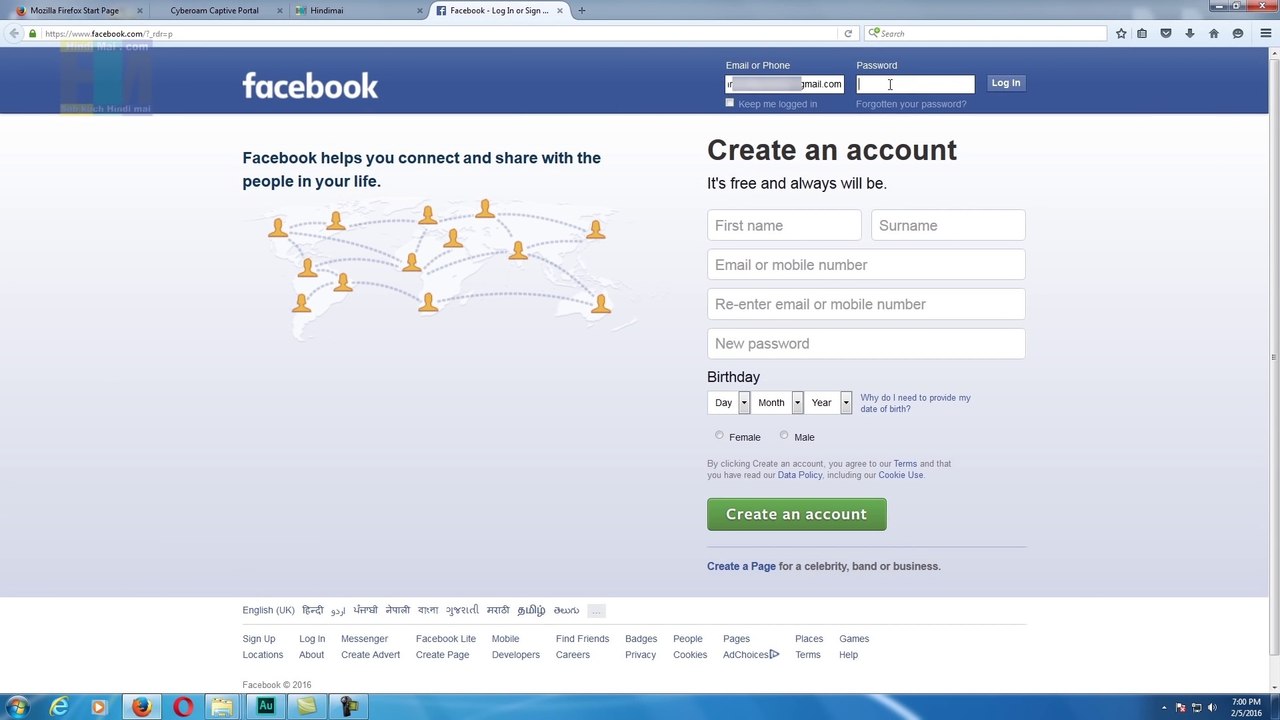Open the bookmarks list icon
Screen dimensions: 1280x720
pyautogui.click(x=1142, y=33)
